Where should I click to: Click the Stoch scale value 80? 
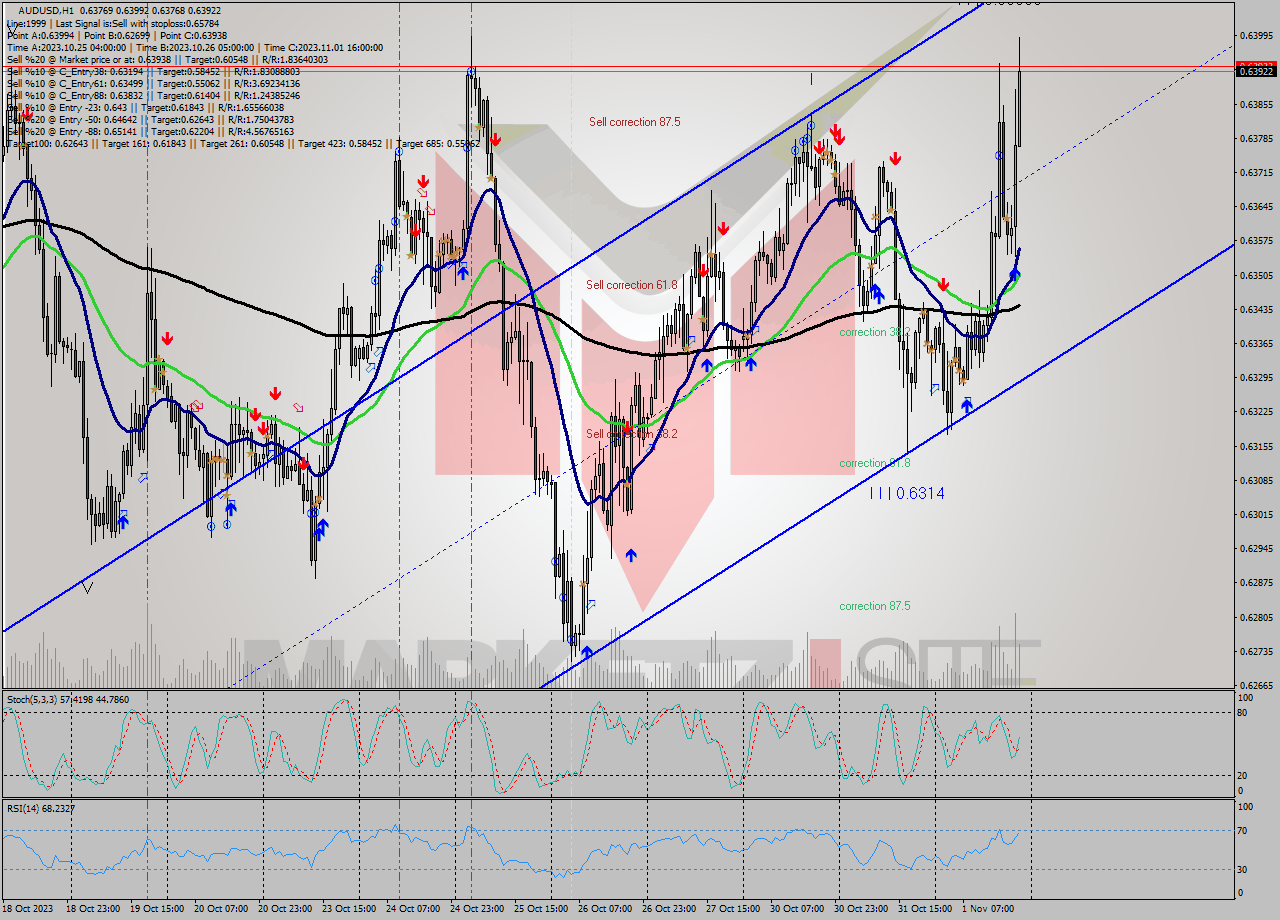coord(1244,712)
